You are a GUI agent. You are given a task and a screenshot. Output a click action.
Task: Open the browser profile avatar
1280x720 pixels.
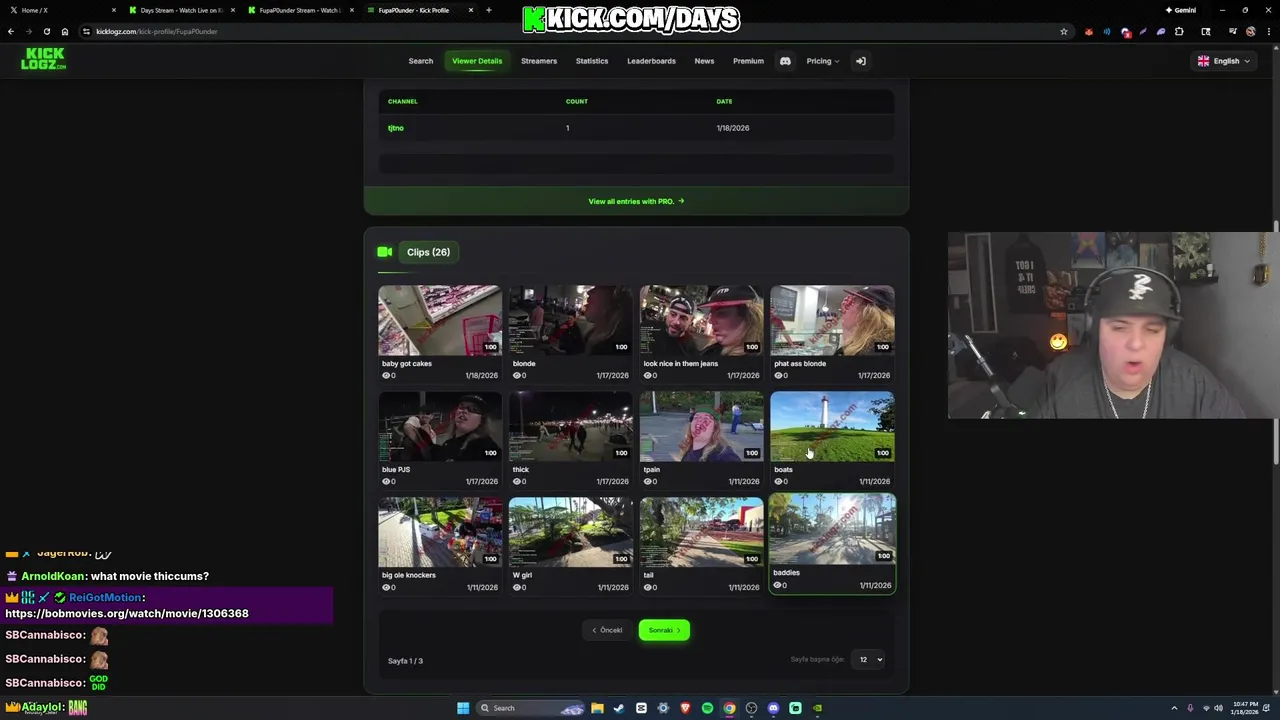[1250, 31]
